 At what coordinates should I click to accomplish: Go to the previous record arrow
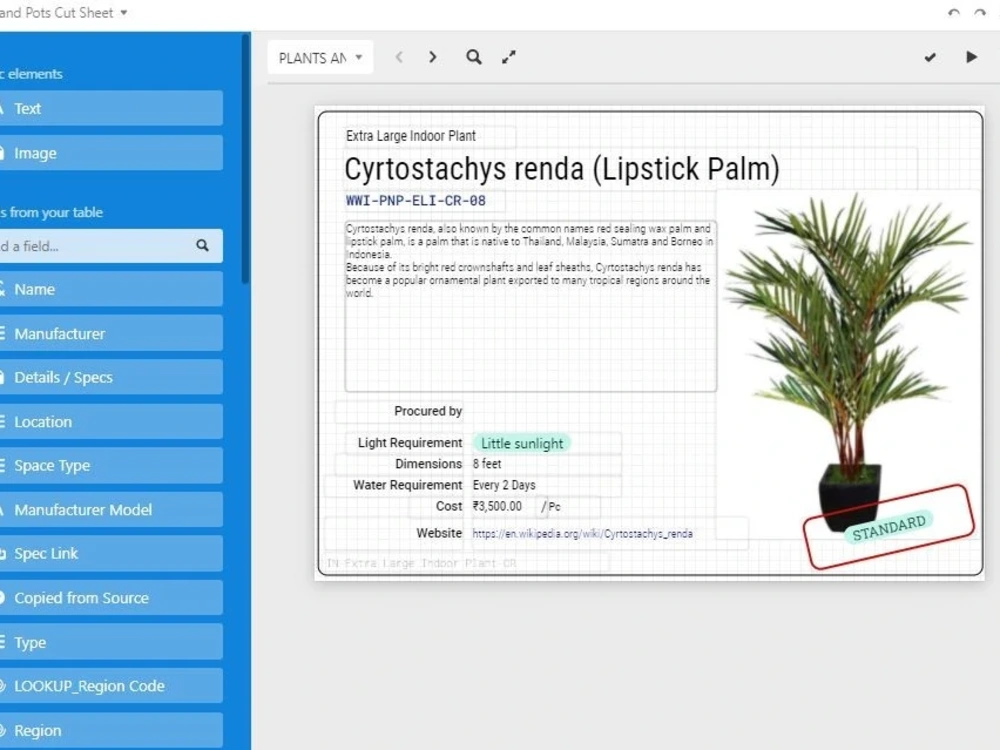(399, 57)
